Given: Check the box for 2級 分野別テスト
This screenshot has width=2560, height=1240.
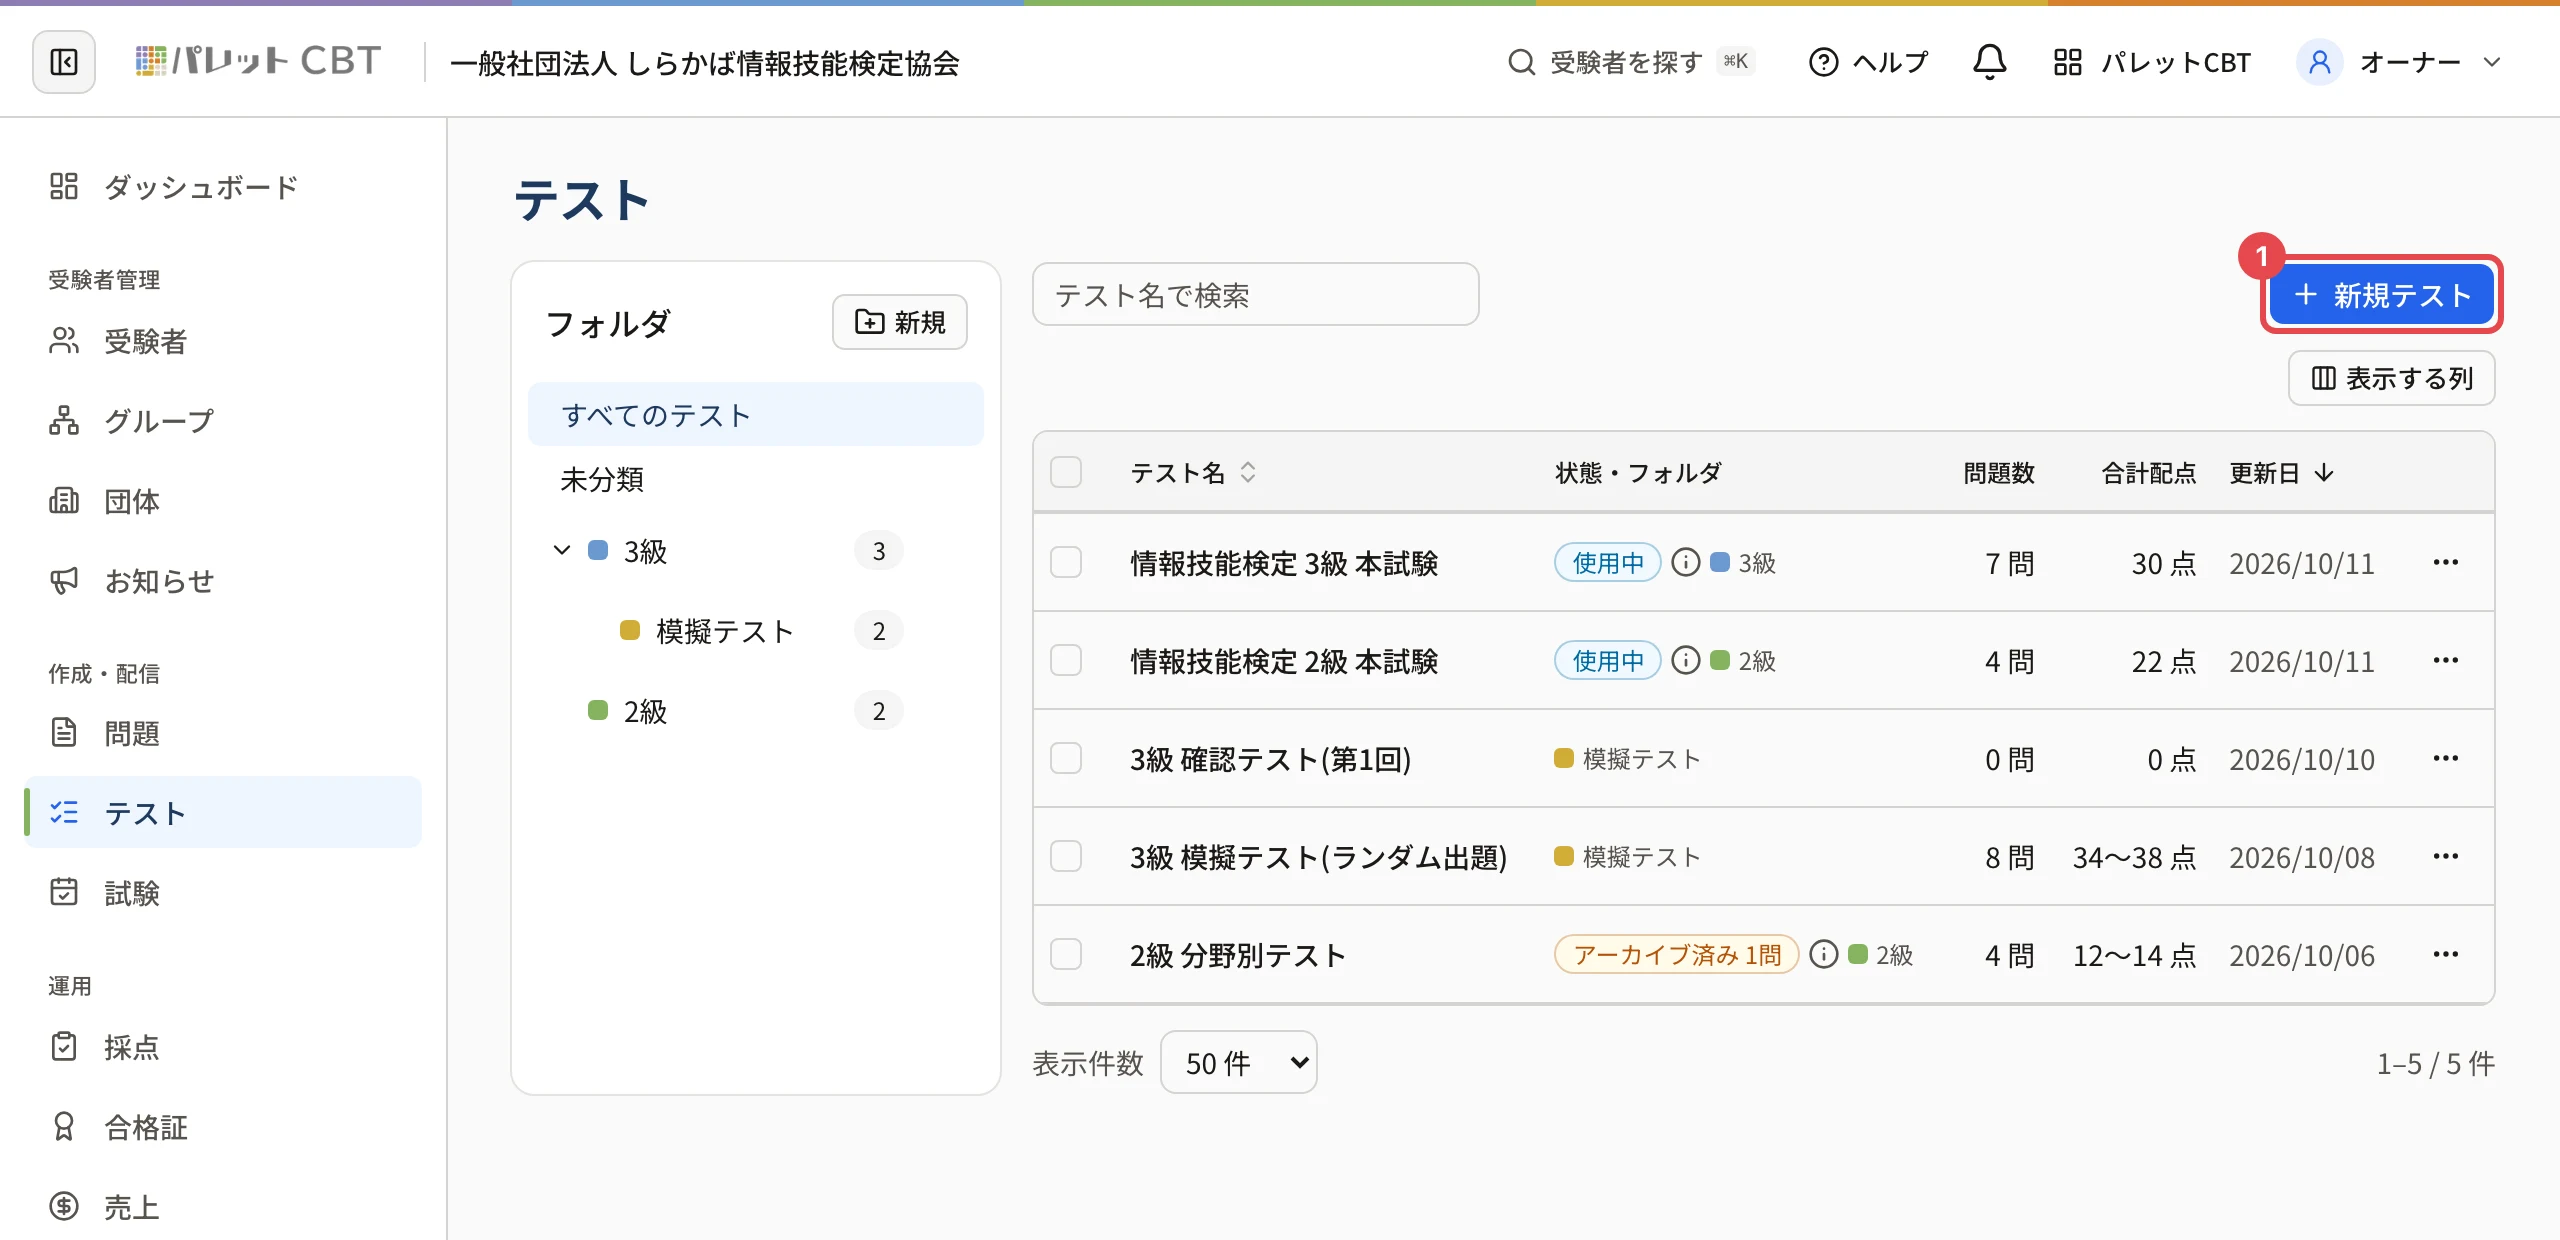Looking at the screenshot, I should [1066, 955].
